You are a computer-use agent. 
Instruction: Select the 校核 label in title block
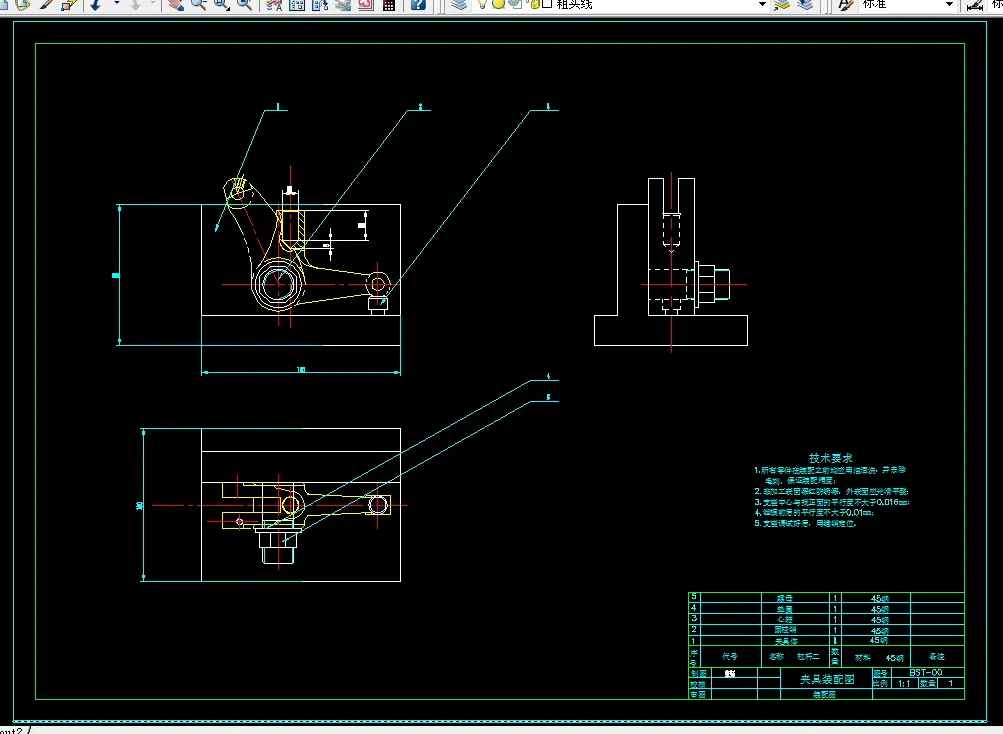click(x=698, y=684)
